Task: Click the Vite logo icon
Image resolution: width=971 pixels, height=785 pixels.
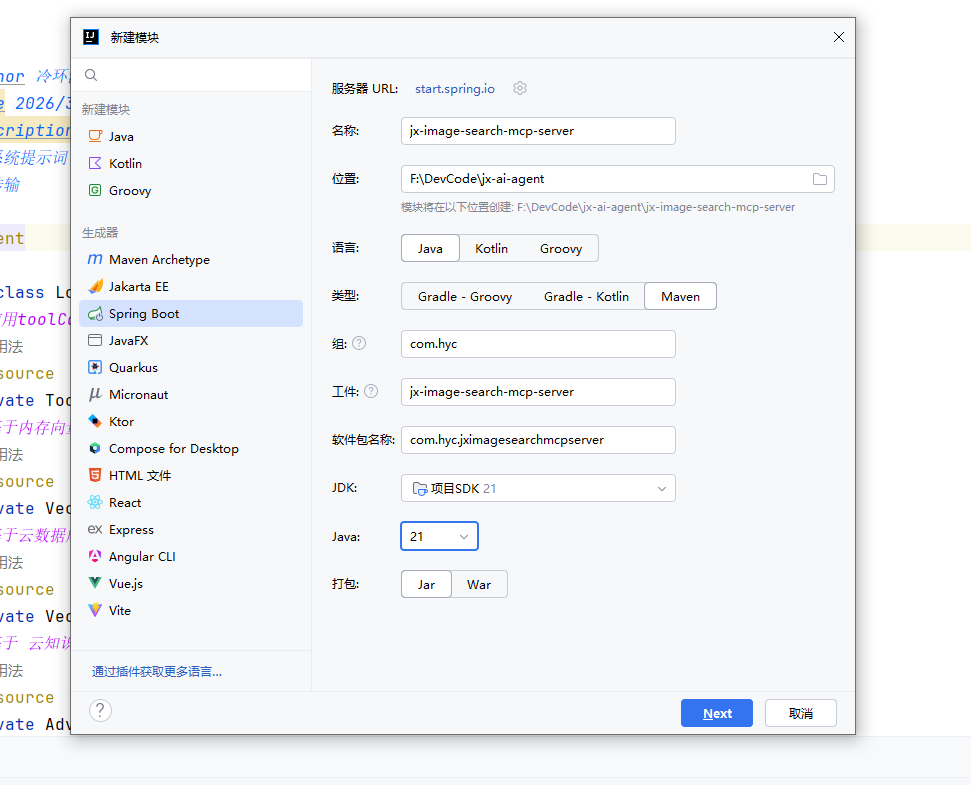Action: tap(95, 610)
